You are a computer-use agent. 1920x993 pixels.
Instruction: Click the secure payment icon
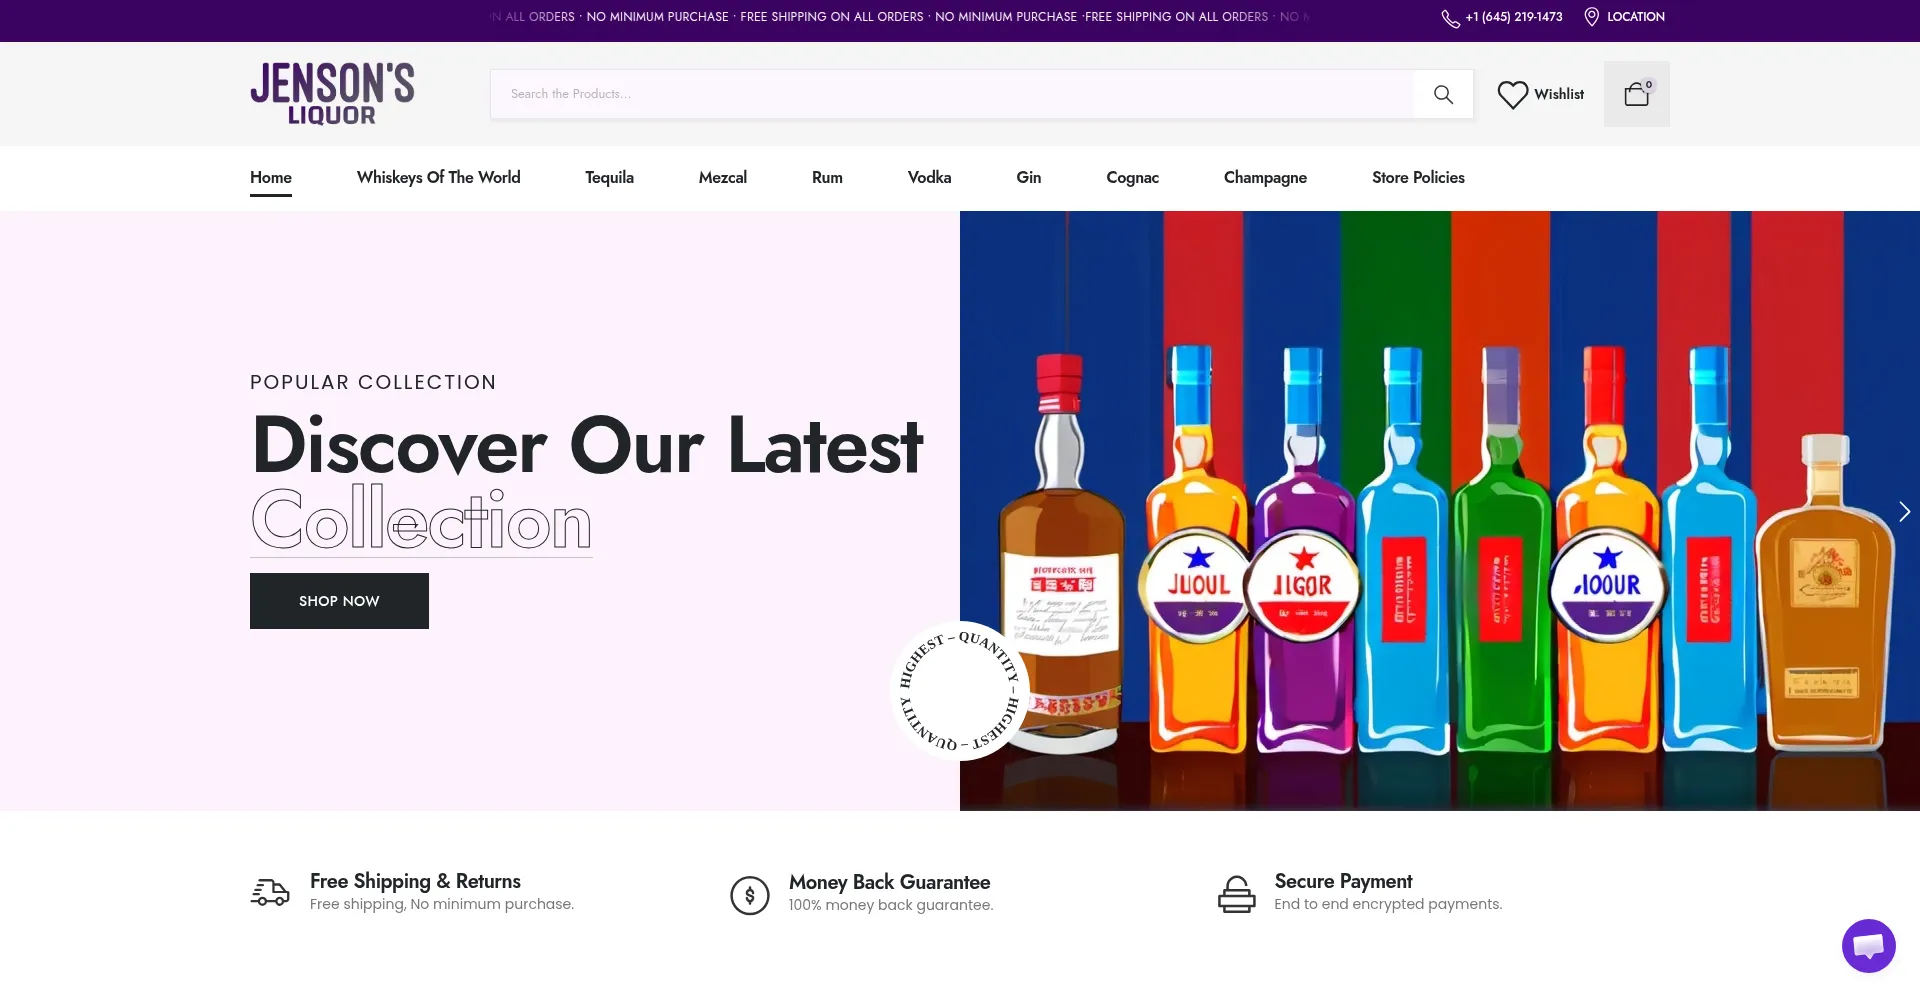click(1237, 894)
